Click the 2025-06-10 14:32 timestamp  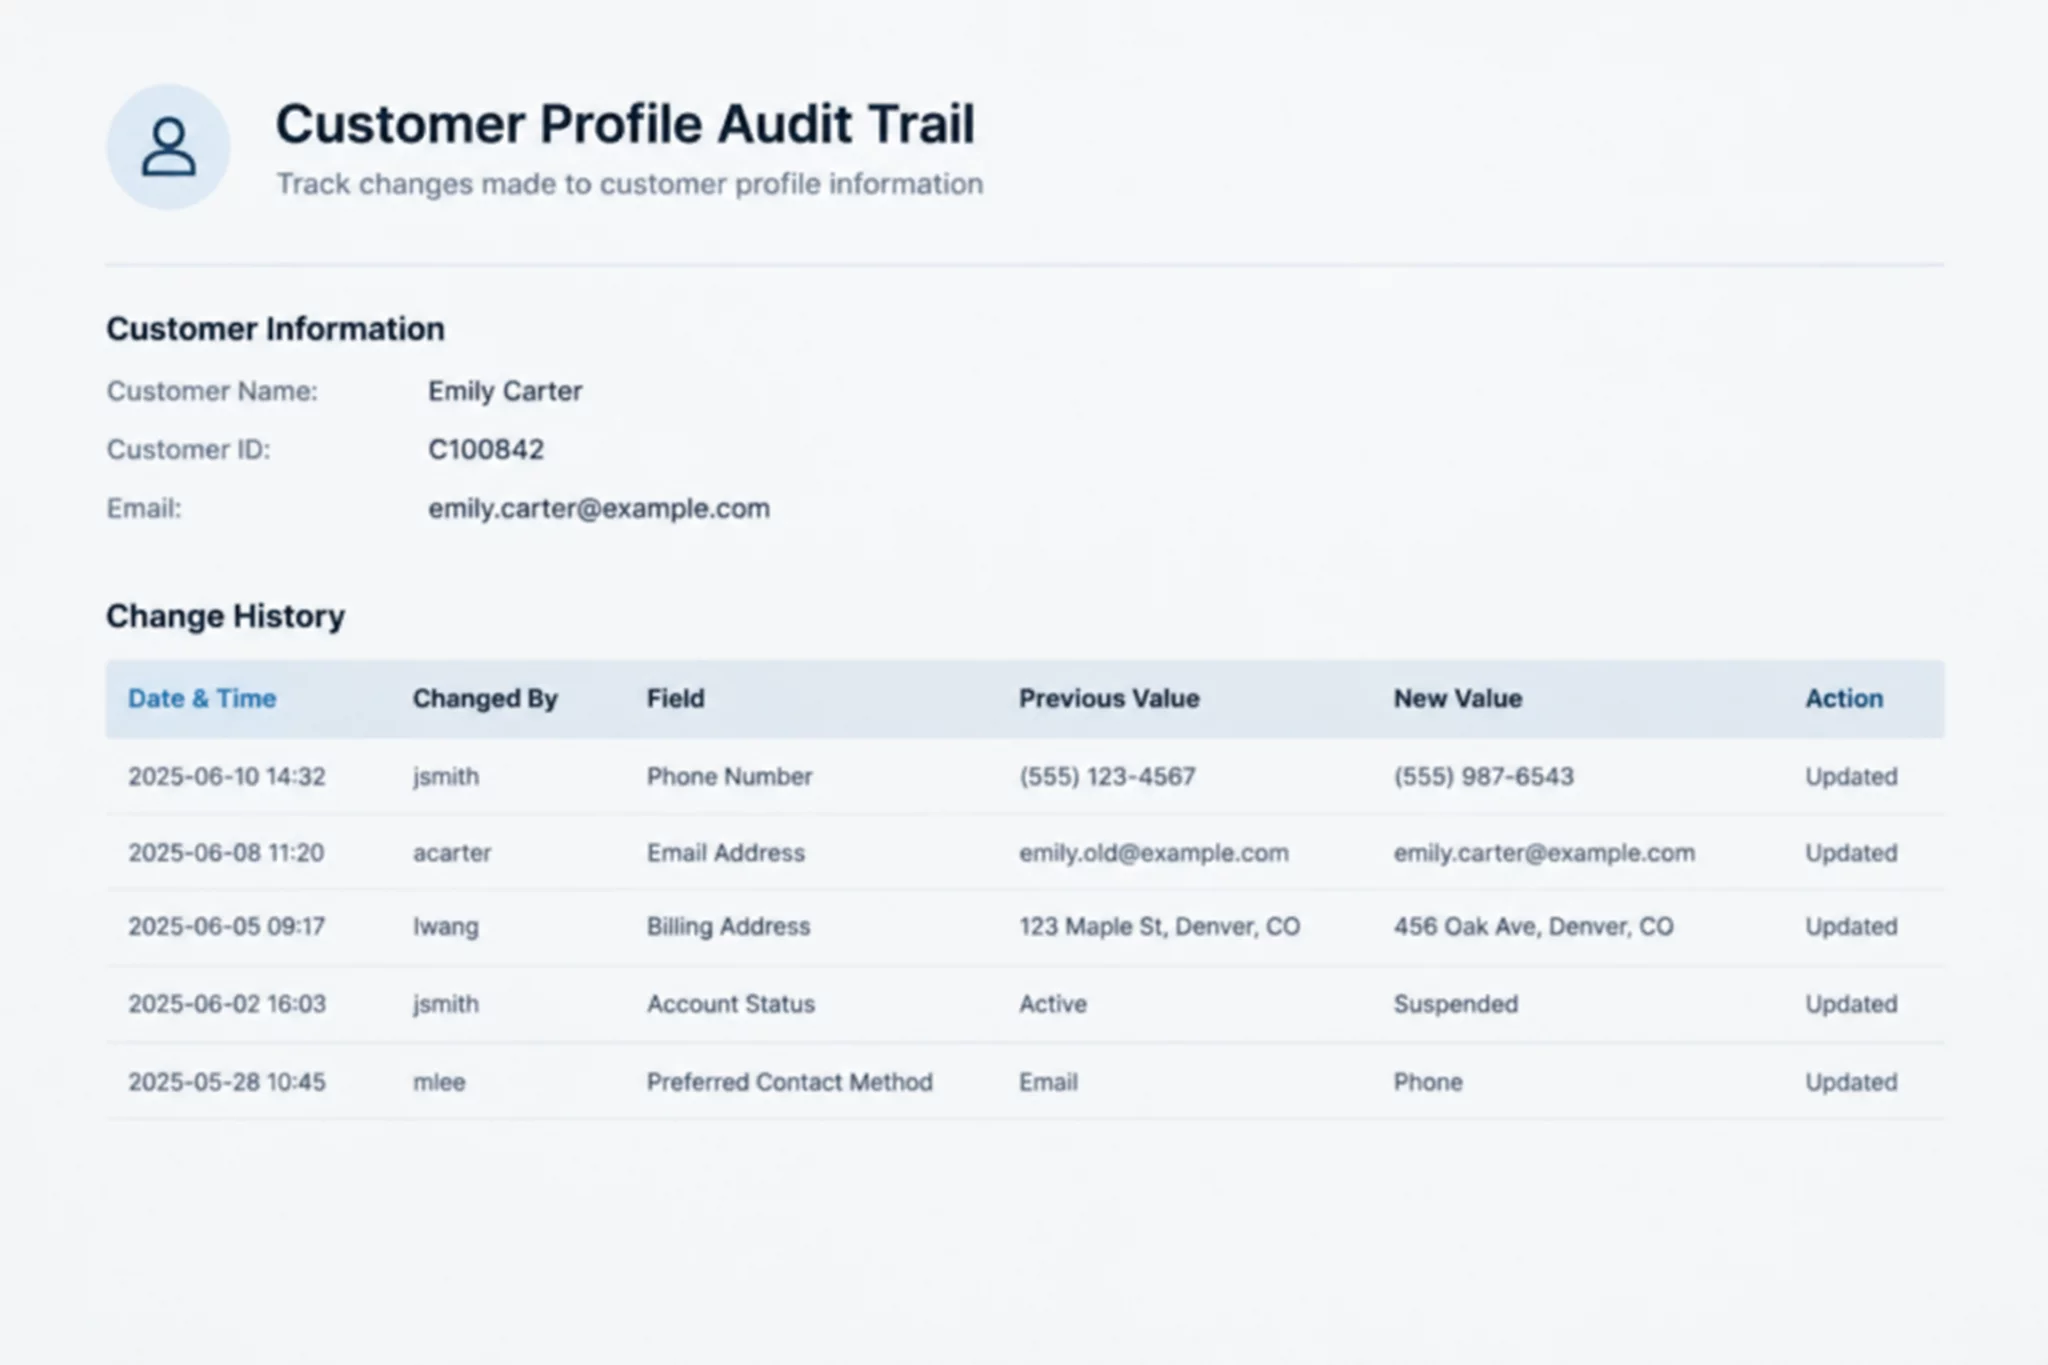pyautogui.click(x=227, y=776)
